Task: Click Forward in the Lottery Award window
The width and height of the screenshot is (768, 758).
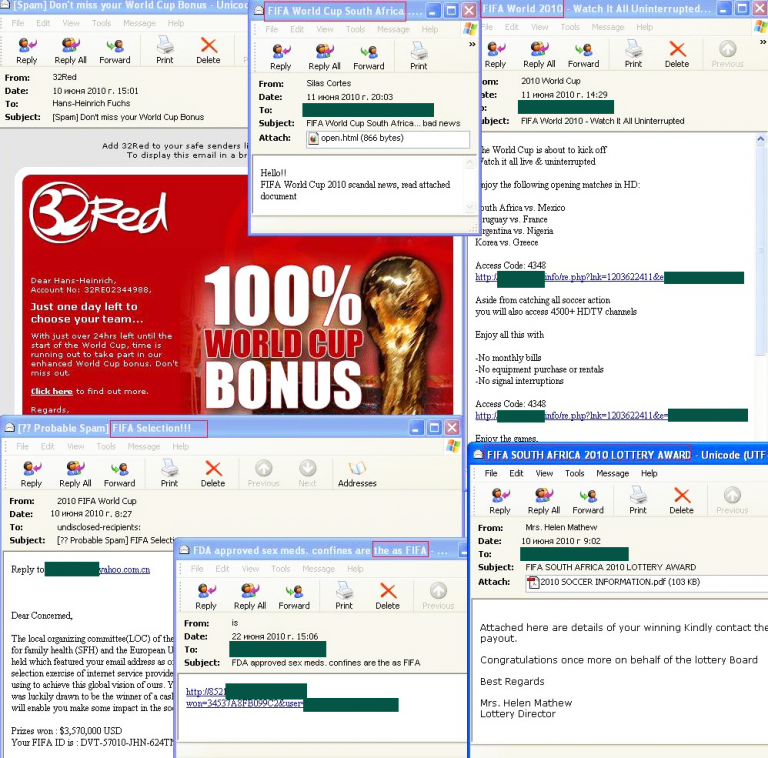Action: point(587,500)
